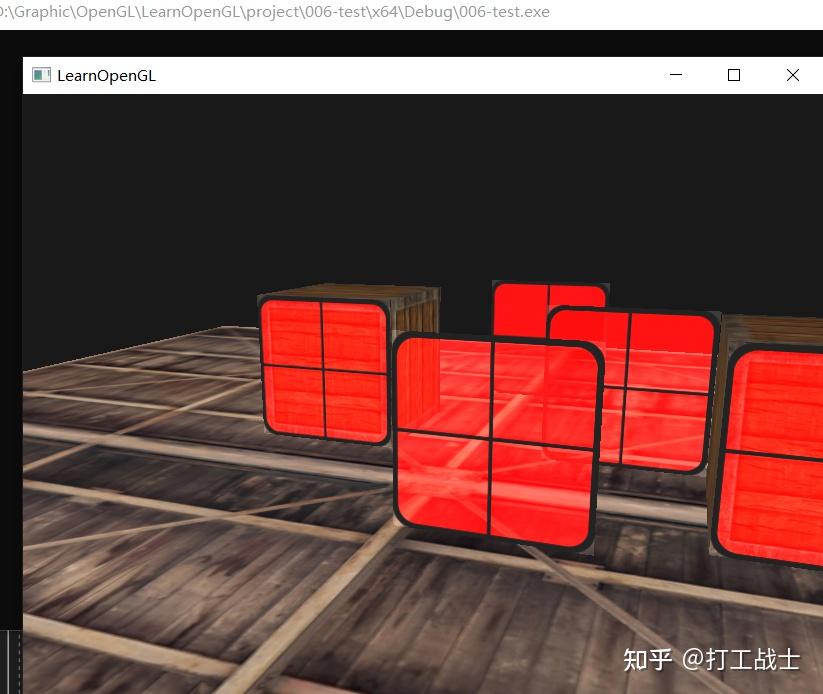This screenshot has width=823, height=694.
Task: Select the leftmost red transparent cube
Action: (x=323, y=370)
